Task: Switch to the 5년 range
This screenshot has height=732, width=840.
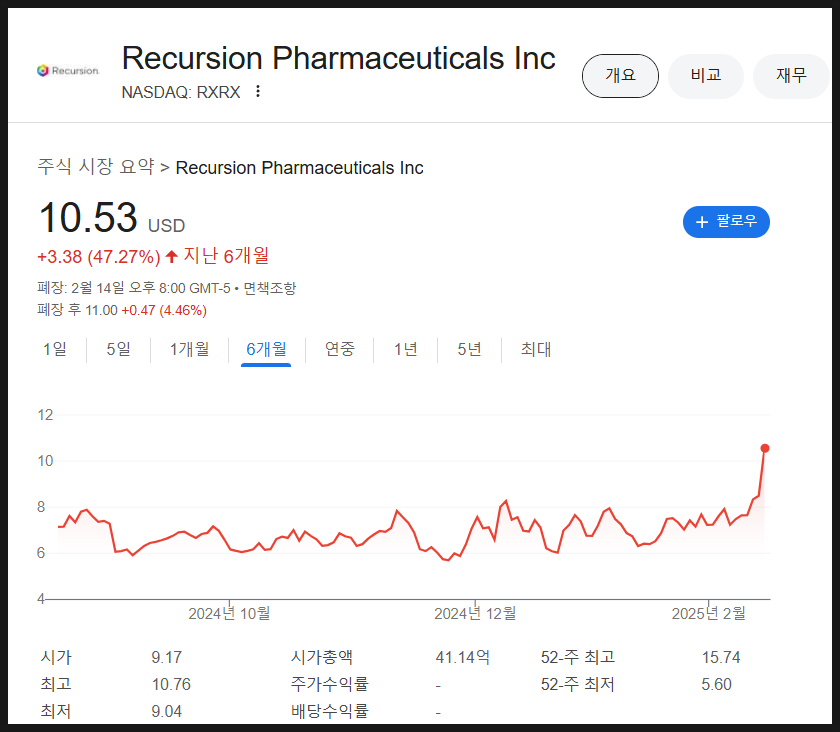Action: pos(469,350)
